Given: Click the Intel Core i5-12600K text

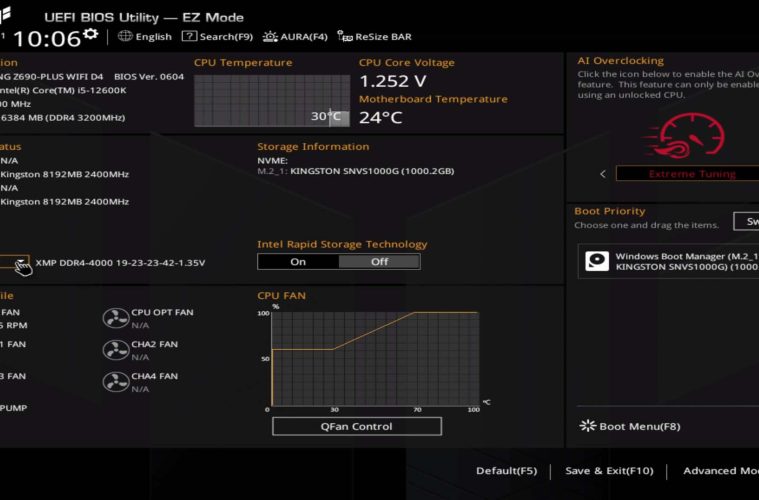Looking at the screenshot, I should 63,90.
